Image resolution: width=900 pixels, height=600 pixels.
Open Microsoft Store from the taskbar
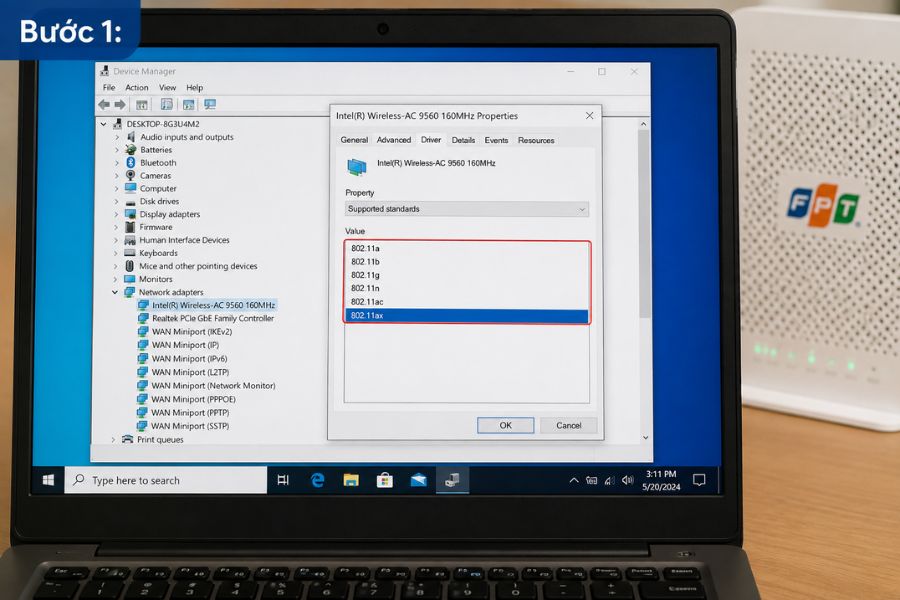point(385,480)
